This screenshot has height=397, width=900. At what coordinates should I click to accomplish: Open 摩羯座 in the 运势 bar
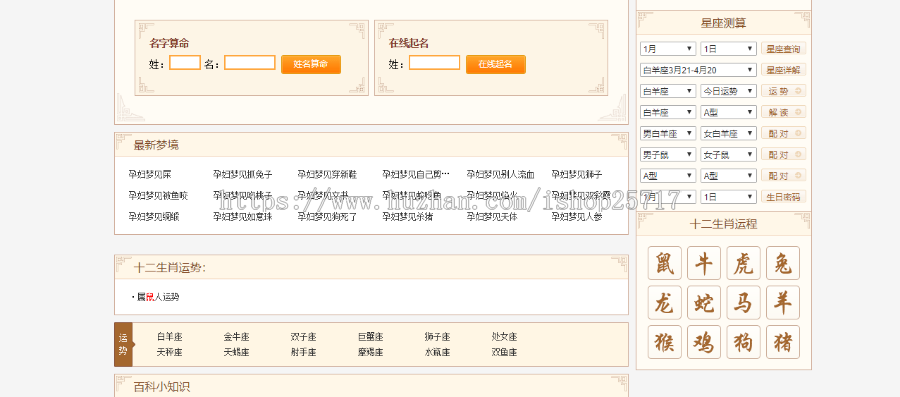tap(370, 353)
